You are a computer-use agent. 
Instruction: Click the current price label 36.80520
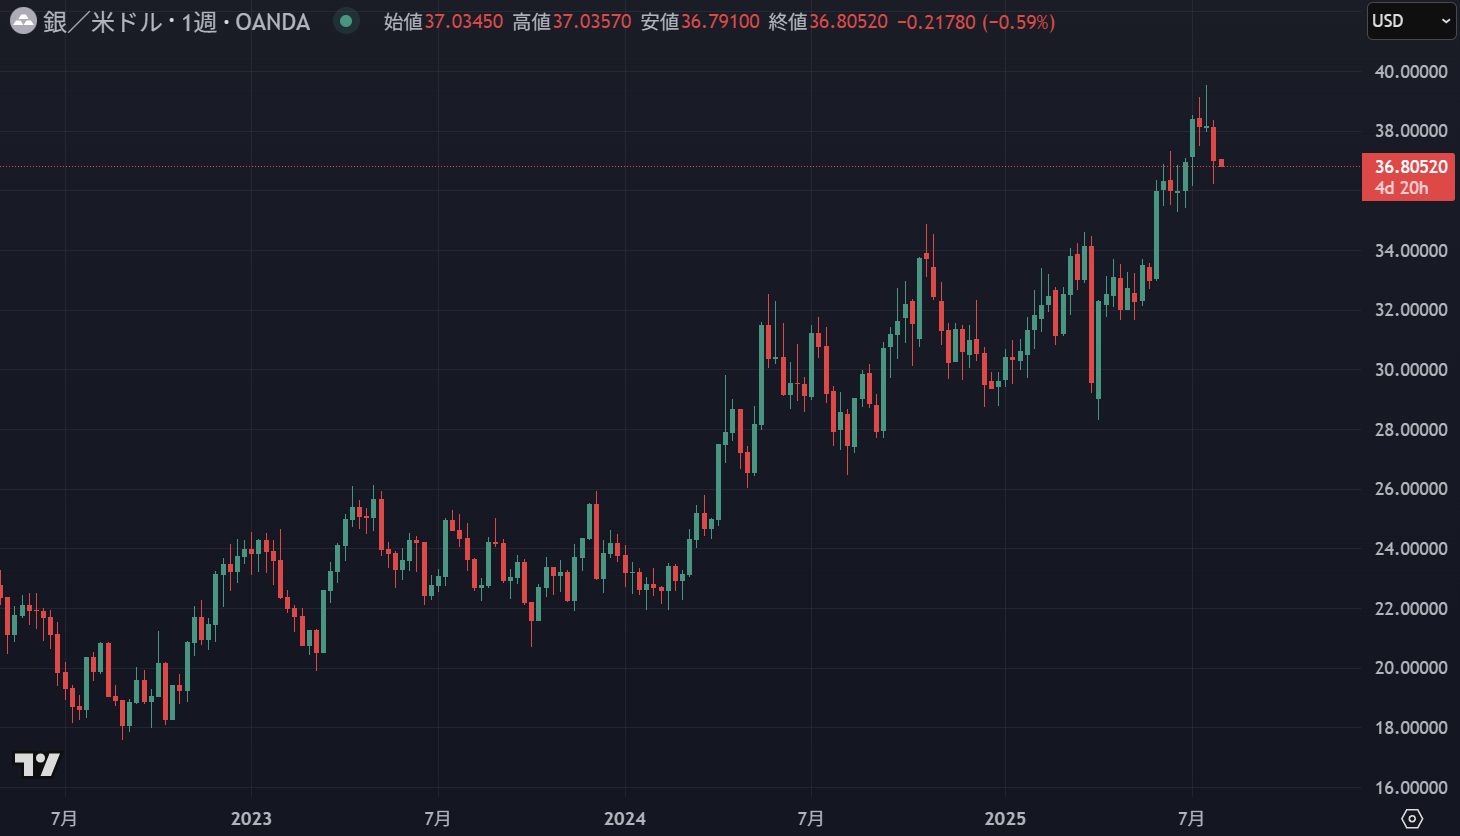pyautogui.click(x=1410, y=167)
